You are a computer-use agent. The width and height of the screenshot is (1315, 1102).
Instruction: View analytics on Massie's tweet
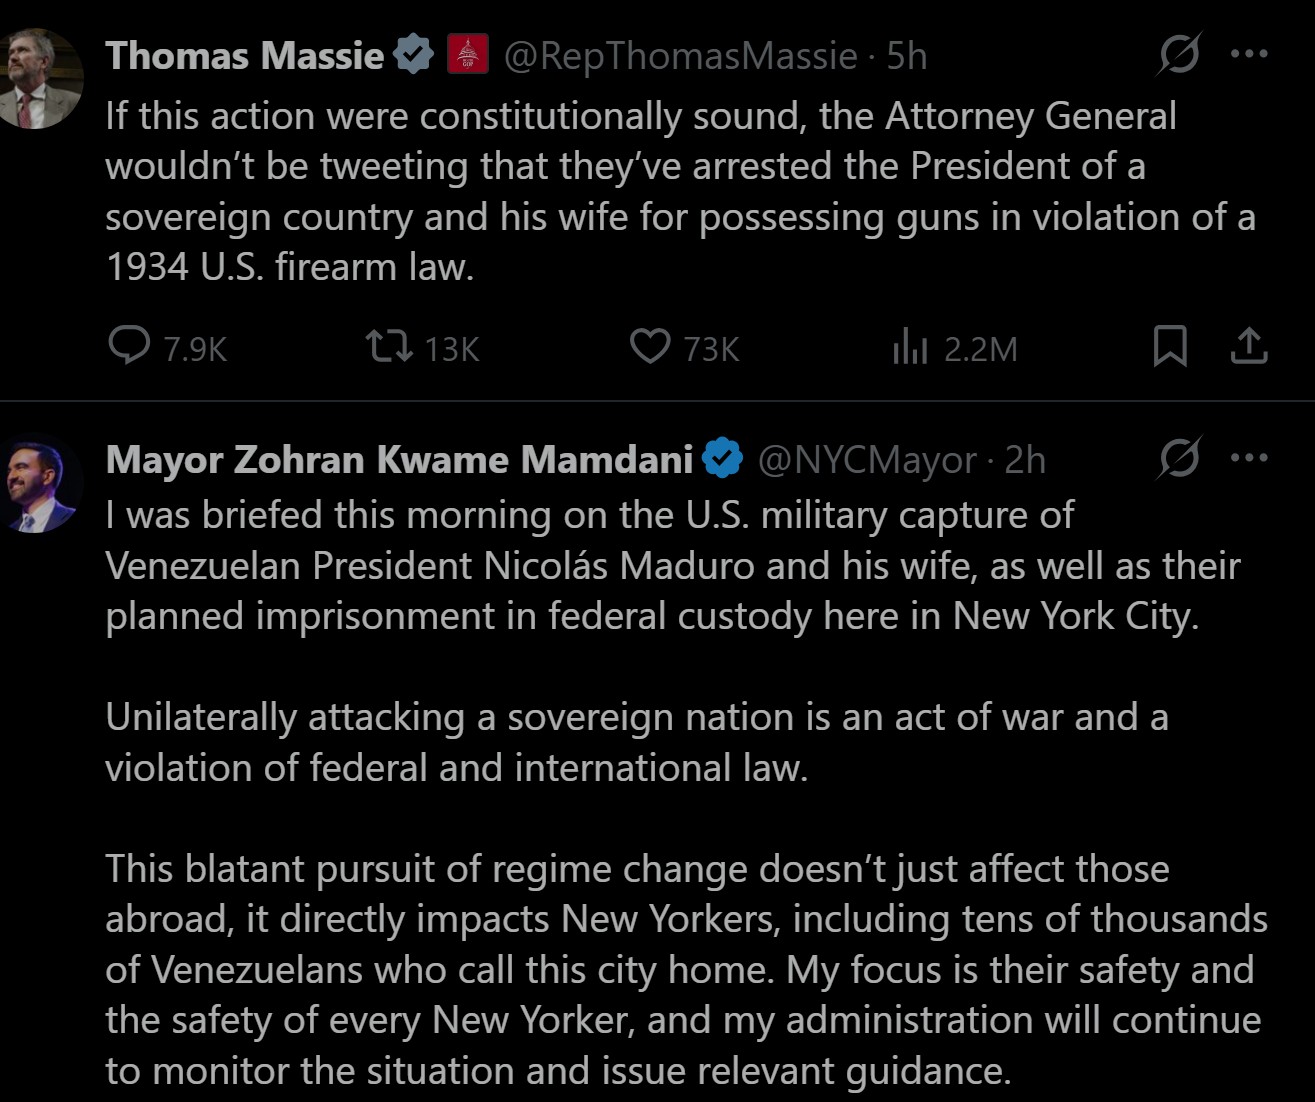910,347
